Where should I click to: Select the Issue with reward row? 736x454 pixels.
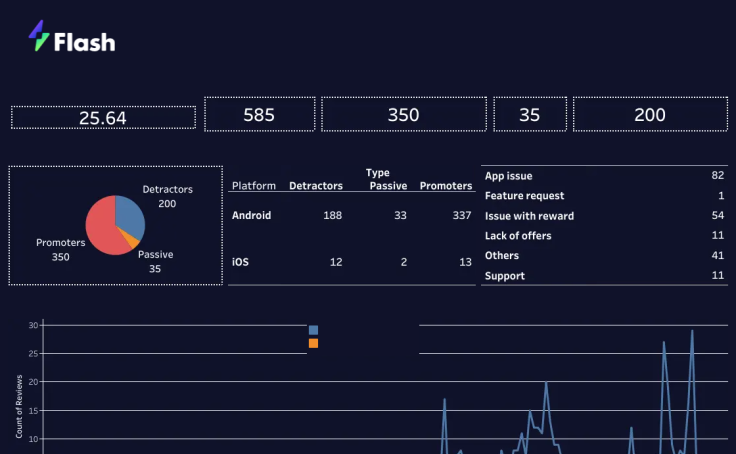pyautogui.click(x=605, y=216)
